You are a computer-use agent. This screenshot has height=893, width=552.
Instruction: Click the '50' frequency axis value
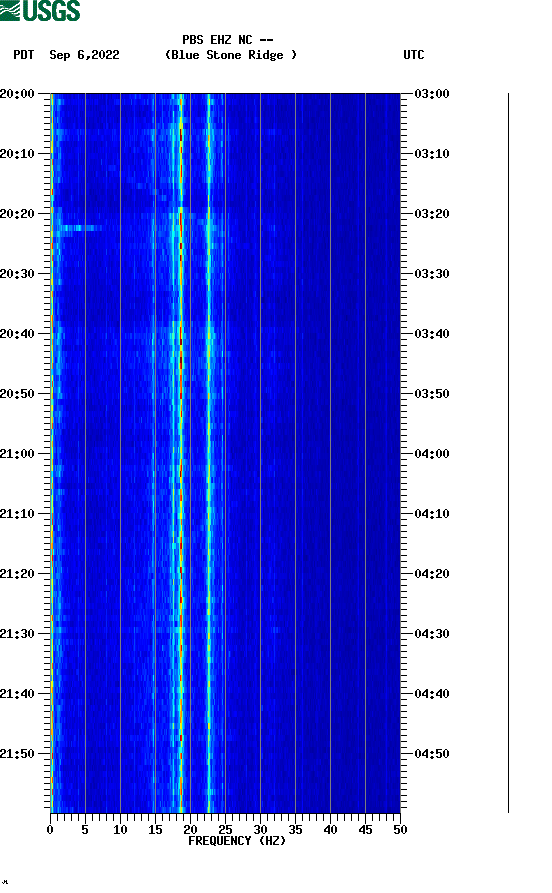tap(400, 830)
